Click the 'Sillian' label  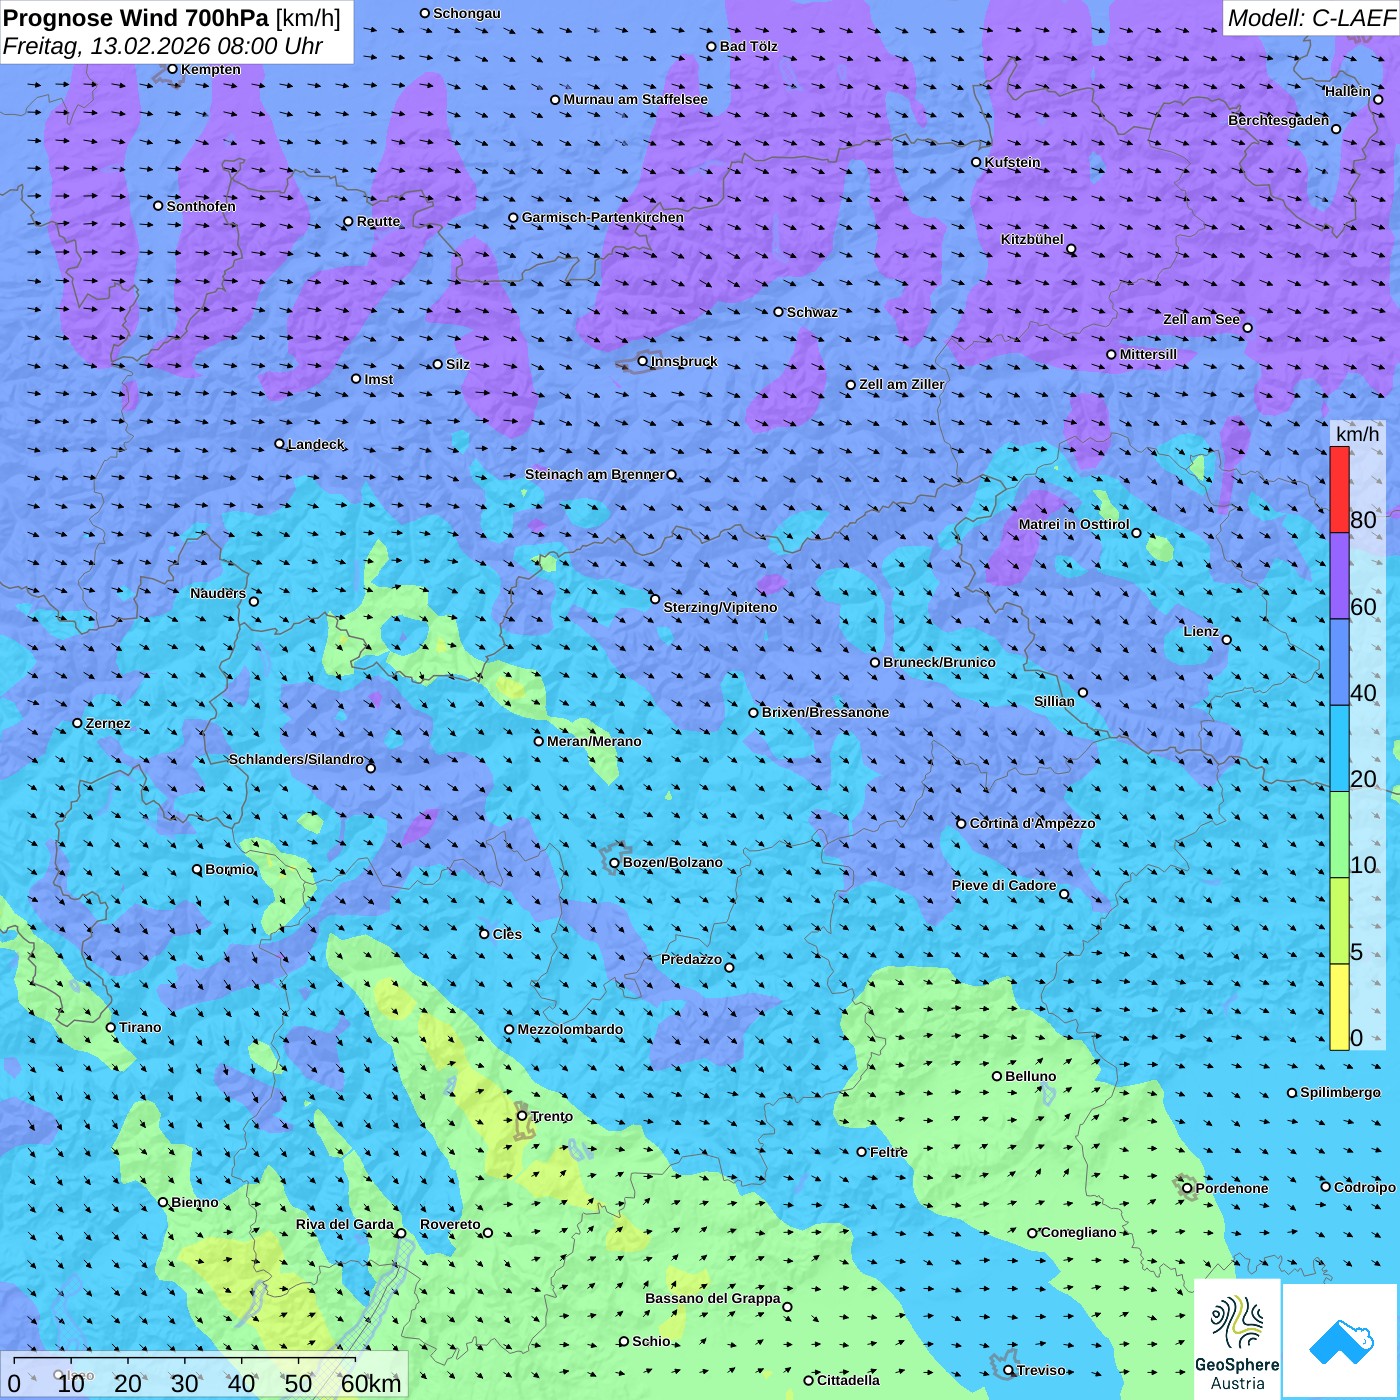[1055, 701]
